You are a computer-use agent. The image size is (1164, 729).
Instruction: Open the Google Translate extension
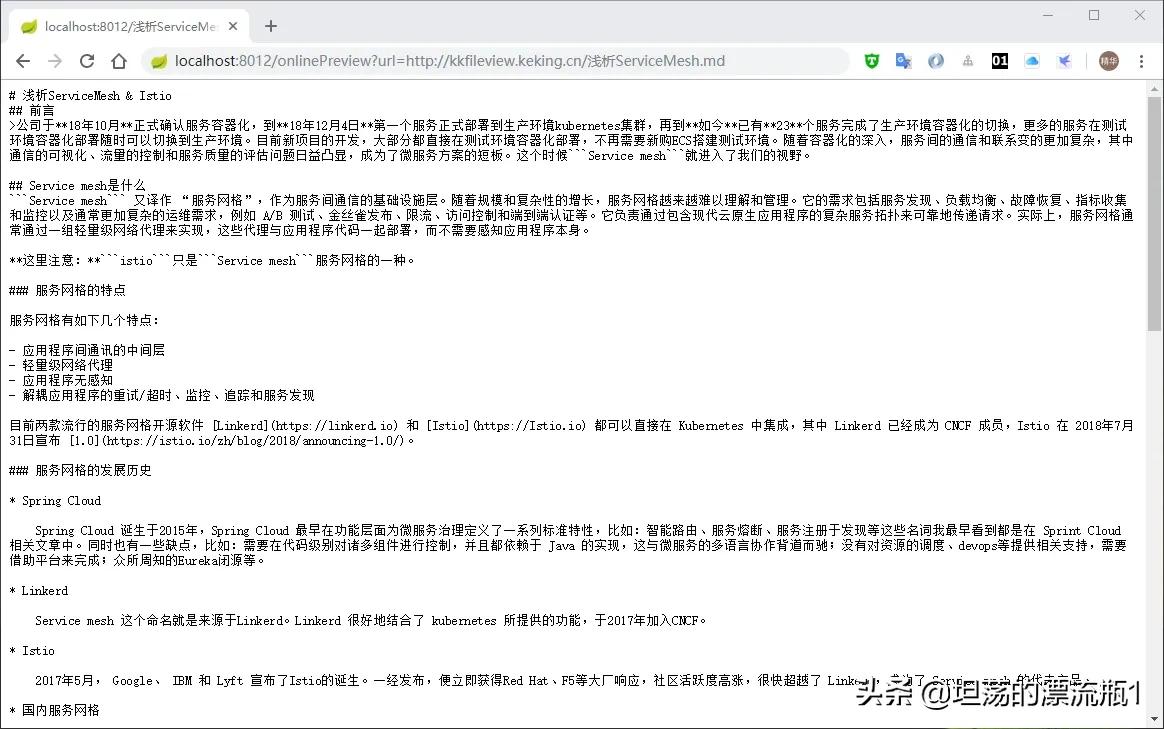(903, 60)
